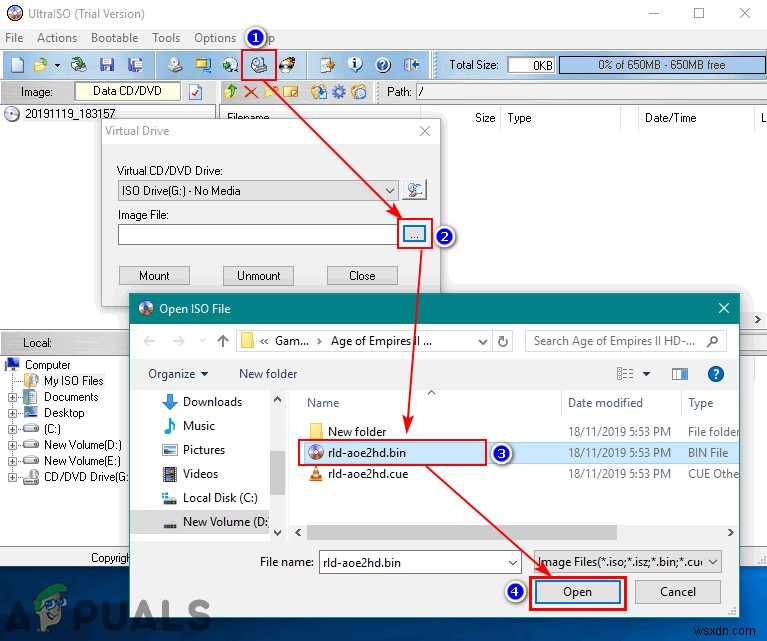Click the Up arrow in Open ISO File

(x=223, y=341)
